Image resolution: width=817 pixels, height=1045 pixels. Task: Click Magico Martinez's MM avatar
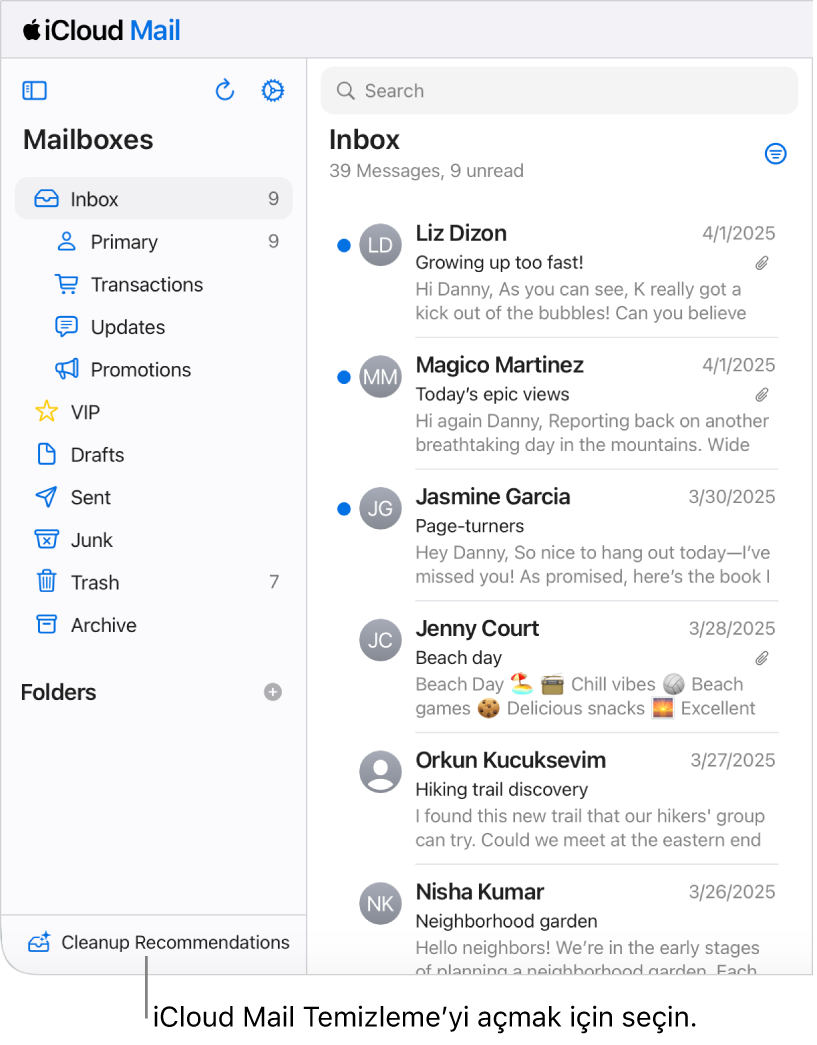pos(381,377)
